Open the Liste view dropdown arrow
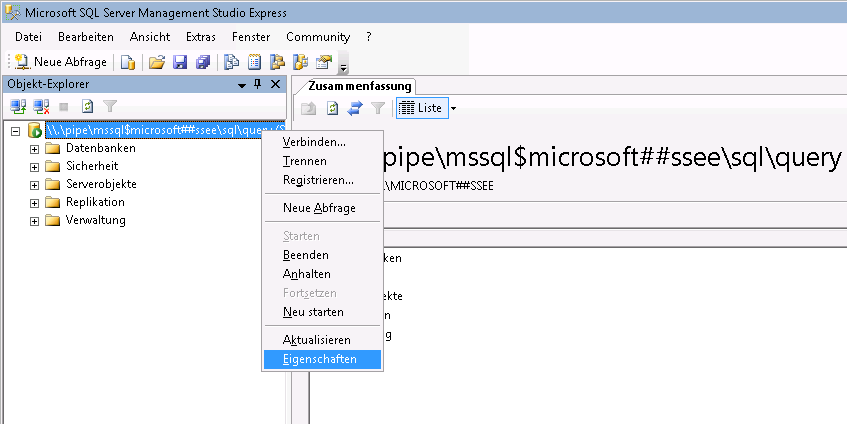The image size is (847, 424). 453,109
